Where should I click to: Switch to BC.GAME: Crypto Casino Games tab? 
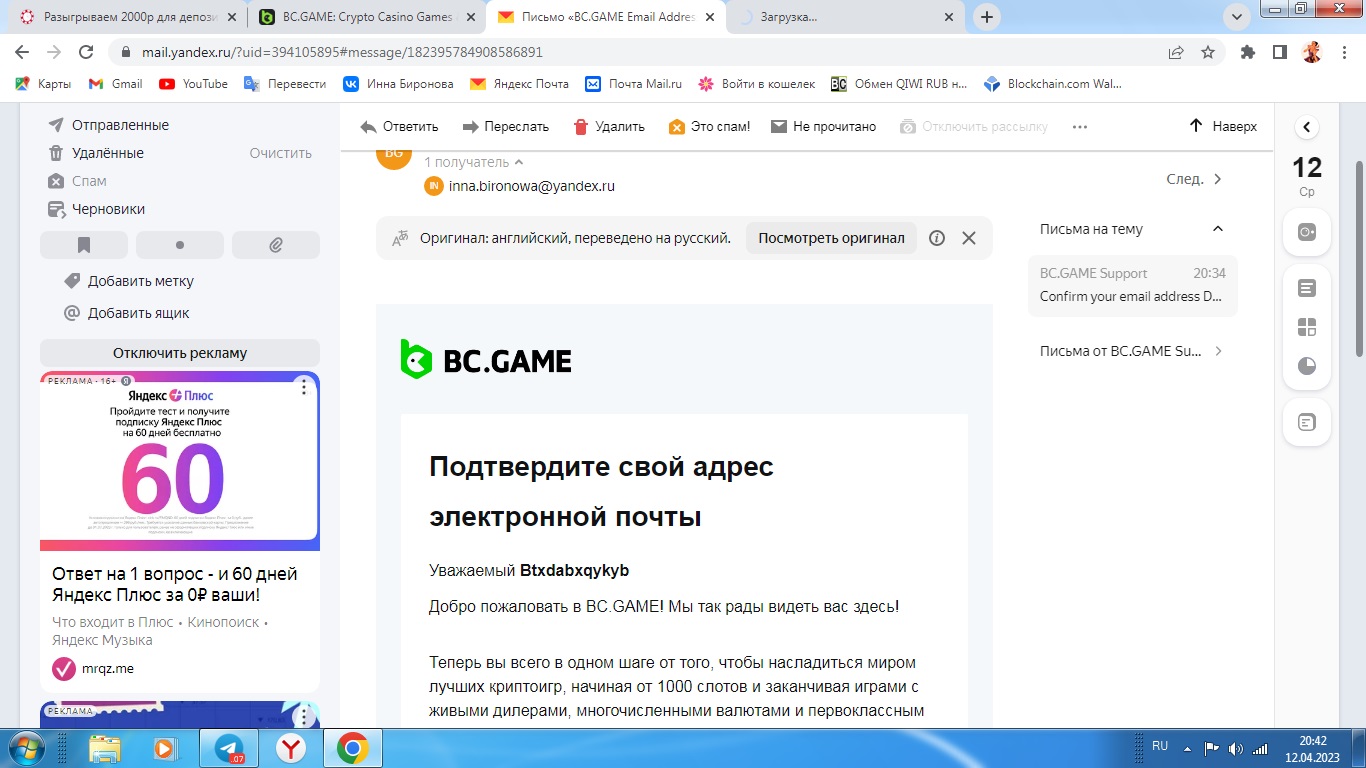(367, 17)
